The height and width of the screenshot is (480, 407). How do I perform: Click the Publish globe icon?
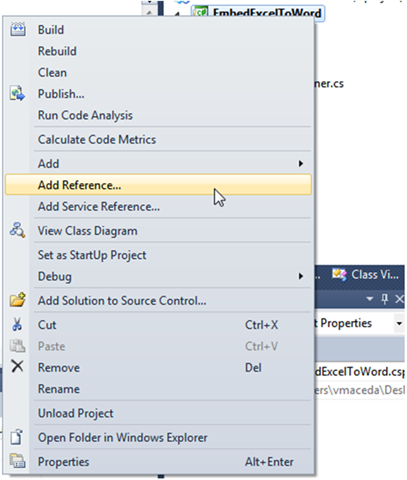pyautogui.click(x=17, y=94)
